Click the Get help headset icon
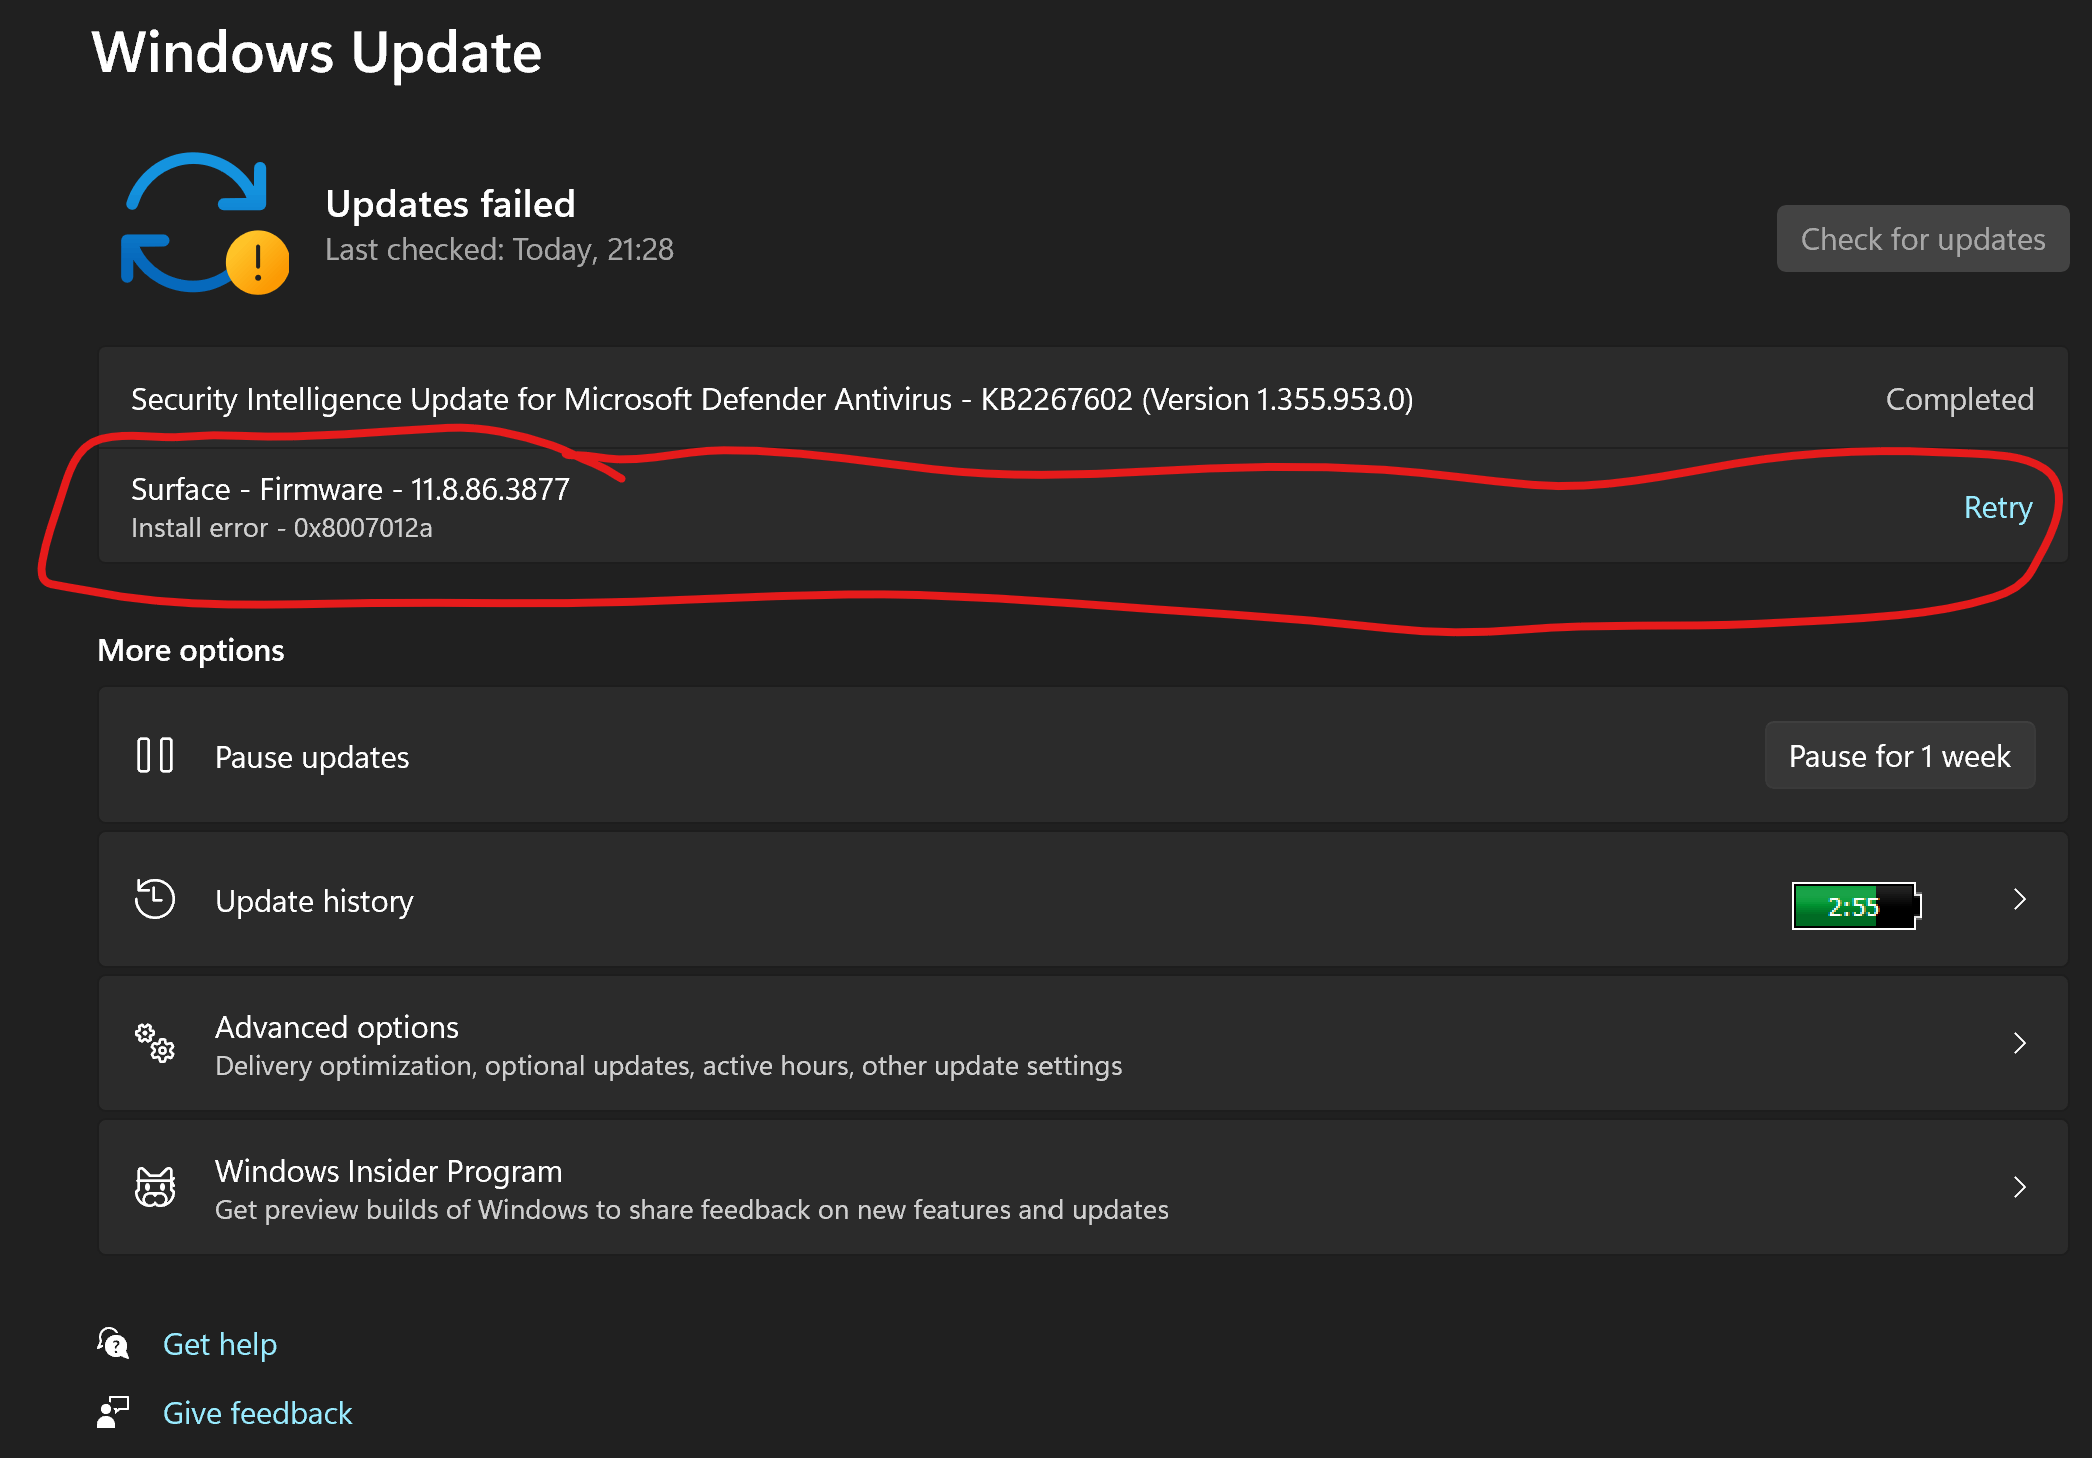 (114, 1343)
